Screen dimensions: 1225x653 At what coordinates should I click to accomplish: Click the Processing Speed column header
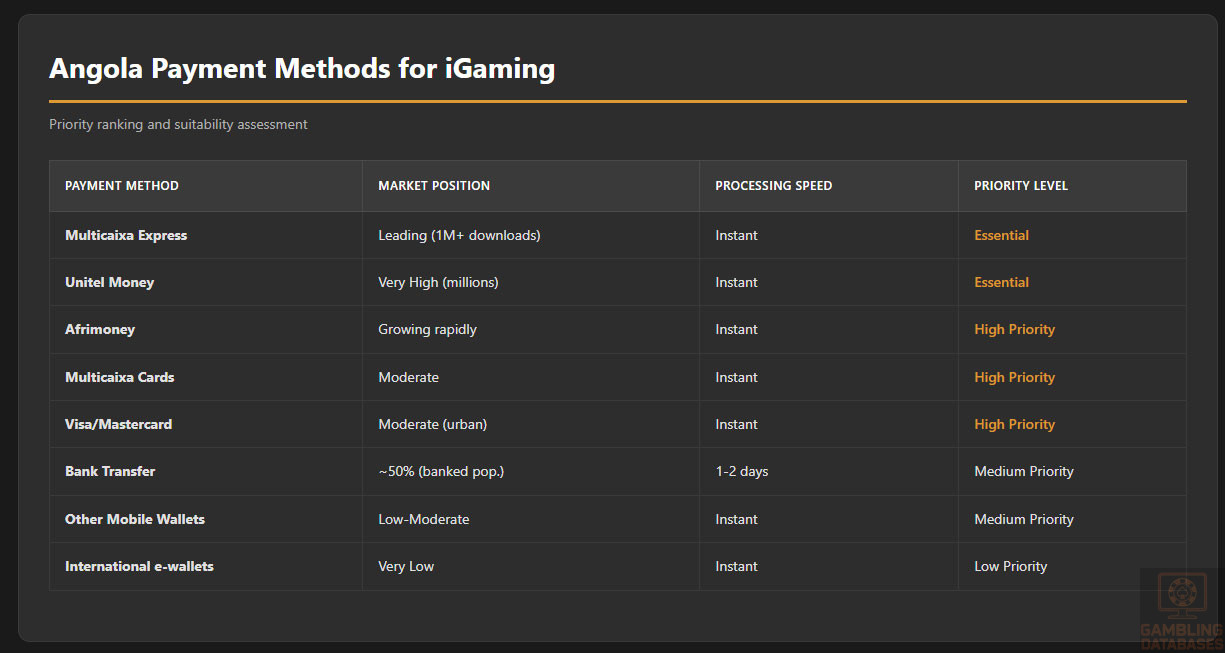pos(773,186)
